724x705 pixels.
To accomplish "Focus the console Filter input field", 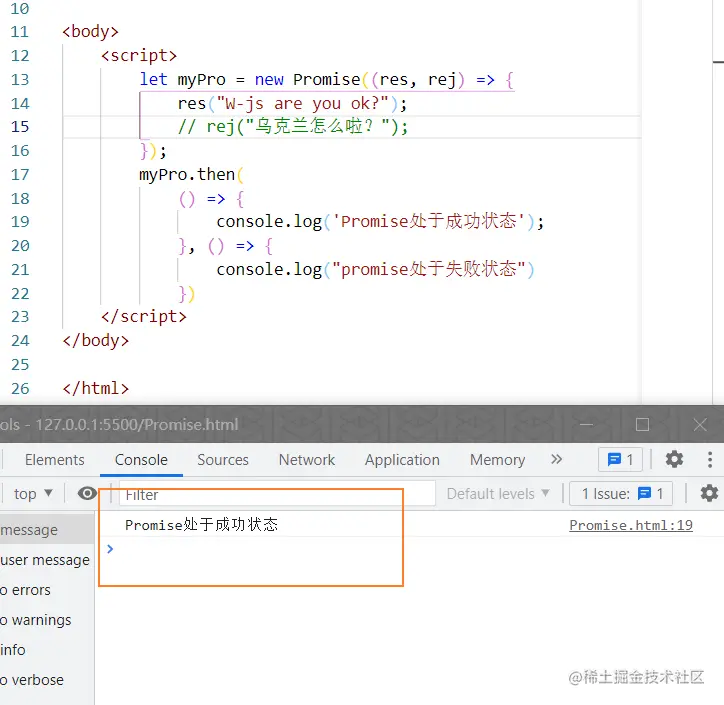I will (277, 494).
